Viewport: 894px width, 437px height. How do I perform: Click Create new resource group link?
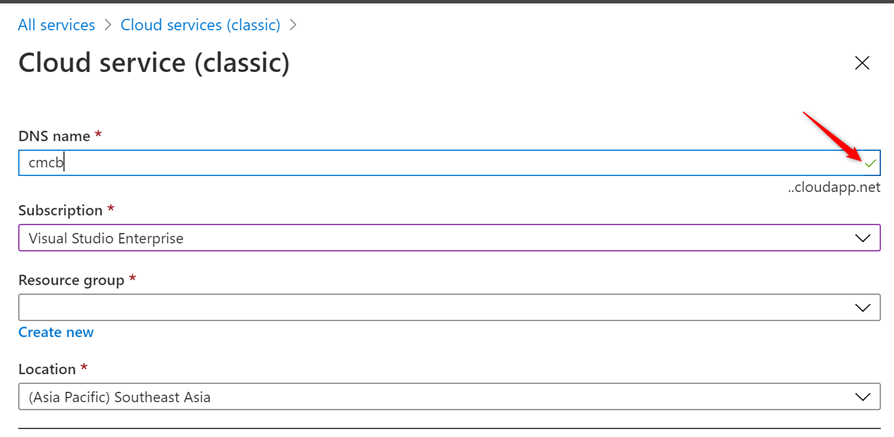coord(56,332)
